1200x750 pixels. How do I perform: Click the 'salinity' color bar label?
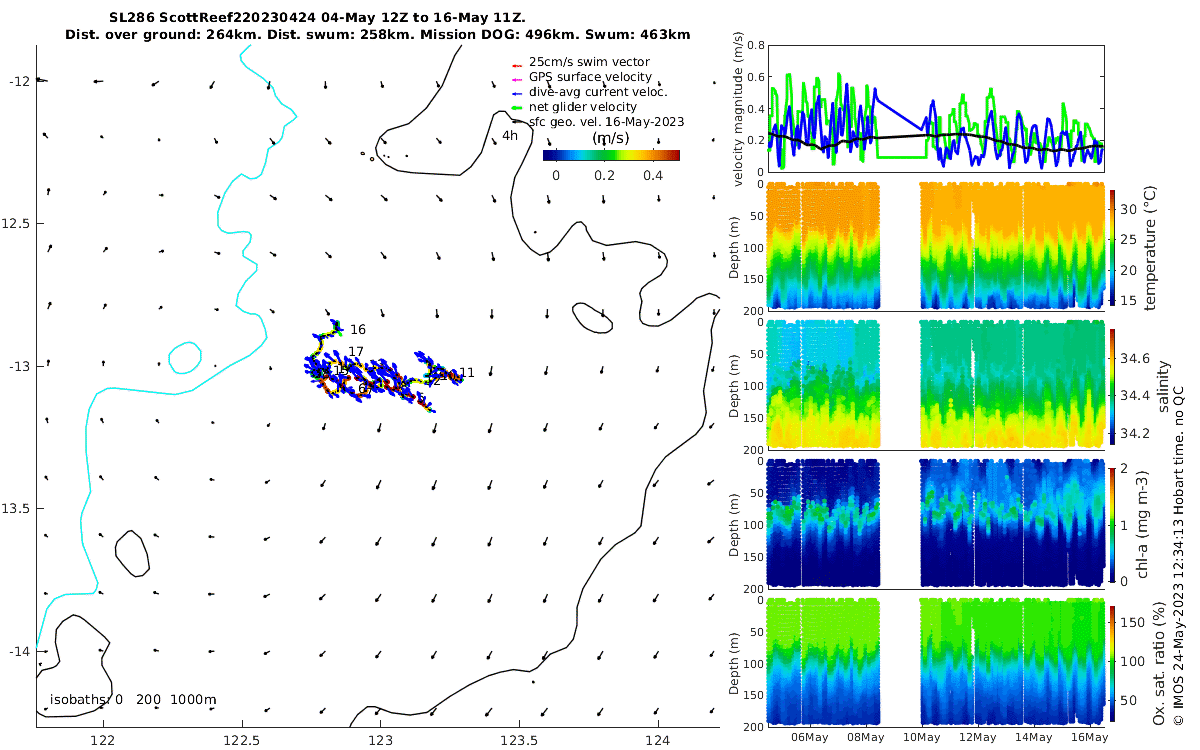[x=1163, y=385]
